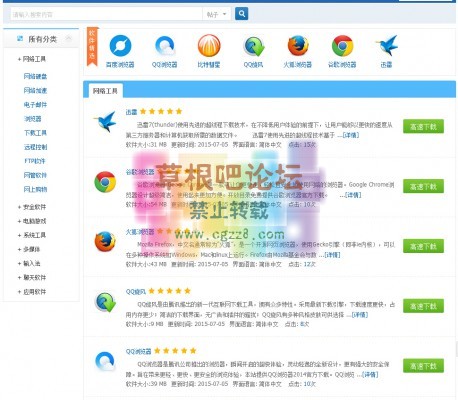Click 高速下载 button for QQ浏览器 entry
This screenshot has height=400, width=458.
(x=423, y=366)
